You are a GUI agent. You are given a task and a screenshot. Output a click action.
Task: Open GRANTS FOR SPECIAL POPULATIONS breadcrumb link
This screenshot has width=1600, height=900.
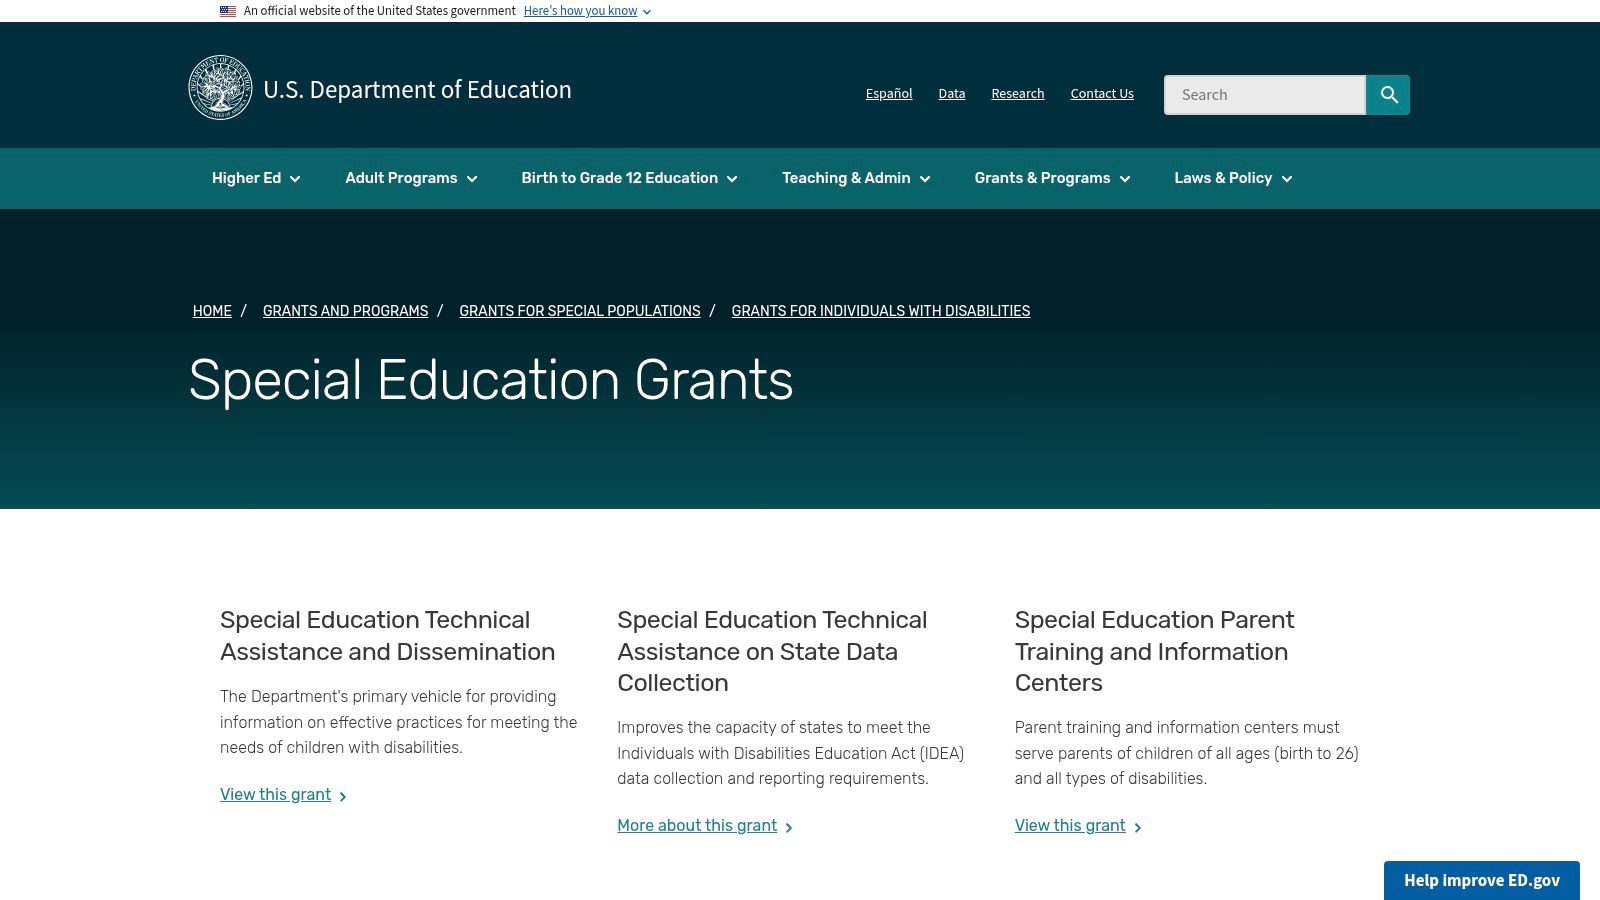[580, 311]
